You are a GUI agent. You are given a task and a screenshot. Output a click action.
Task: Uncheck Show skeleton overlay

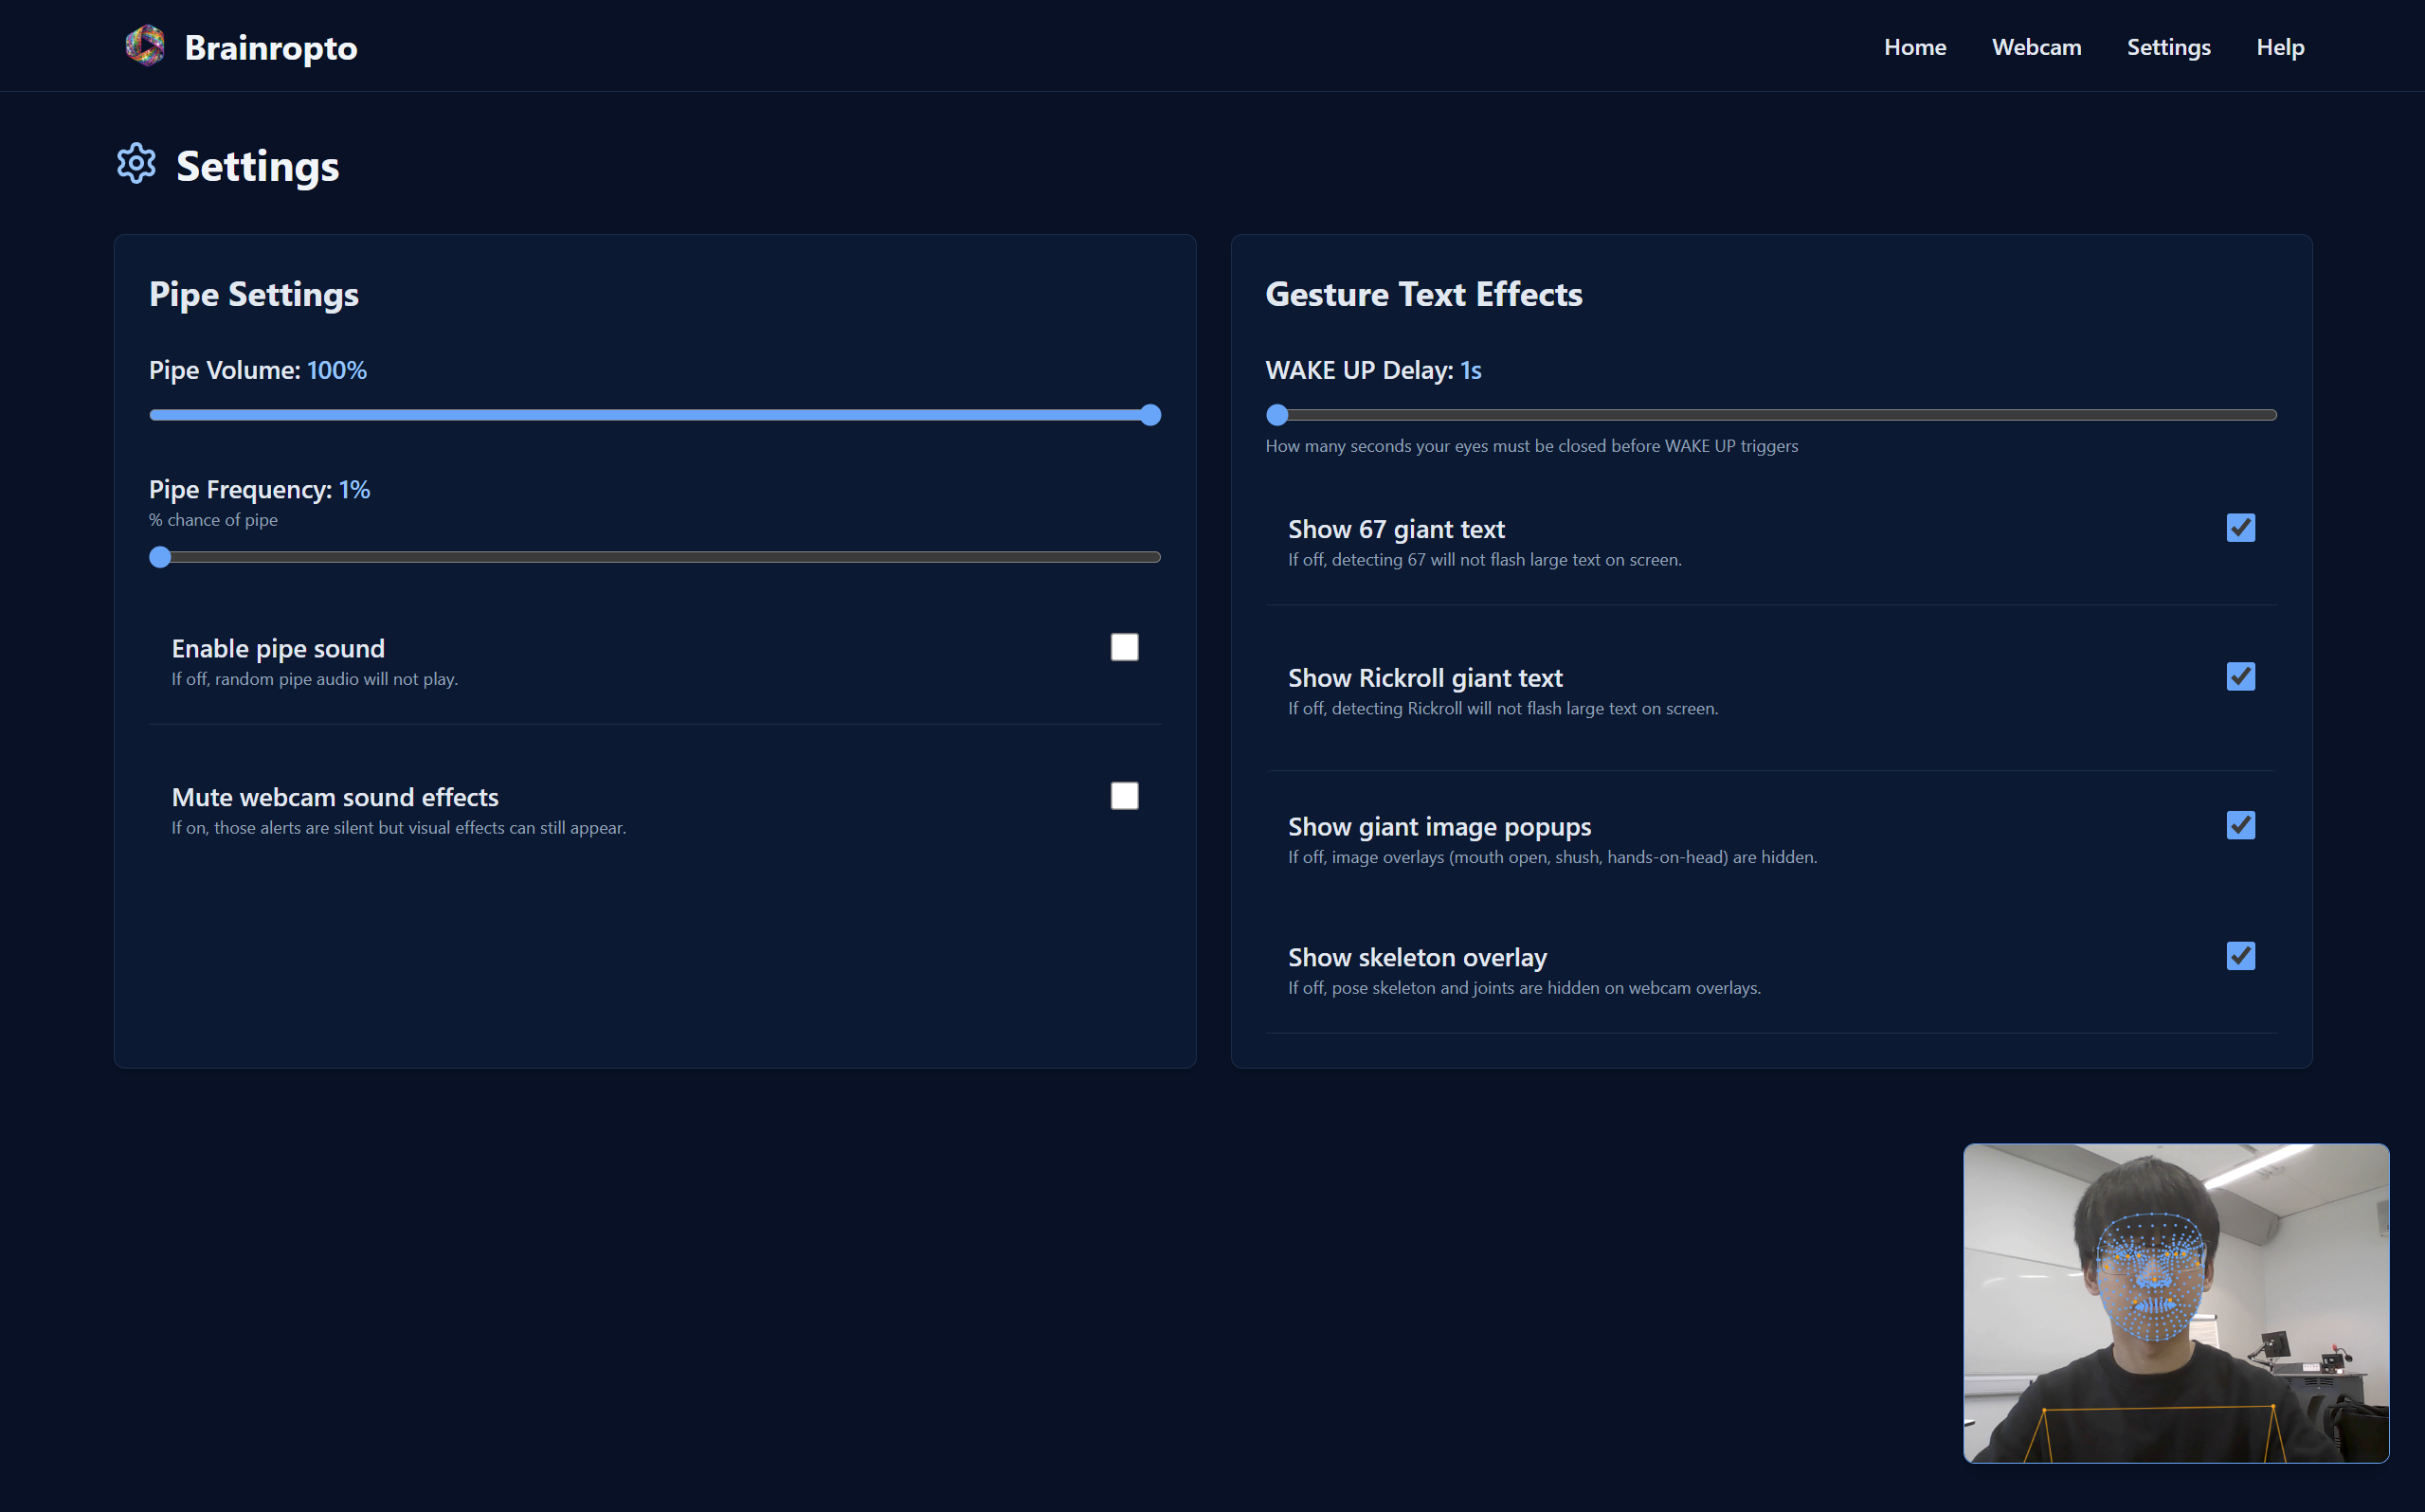(x=2240, y=956)
